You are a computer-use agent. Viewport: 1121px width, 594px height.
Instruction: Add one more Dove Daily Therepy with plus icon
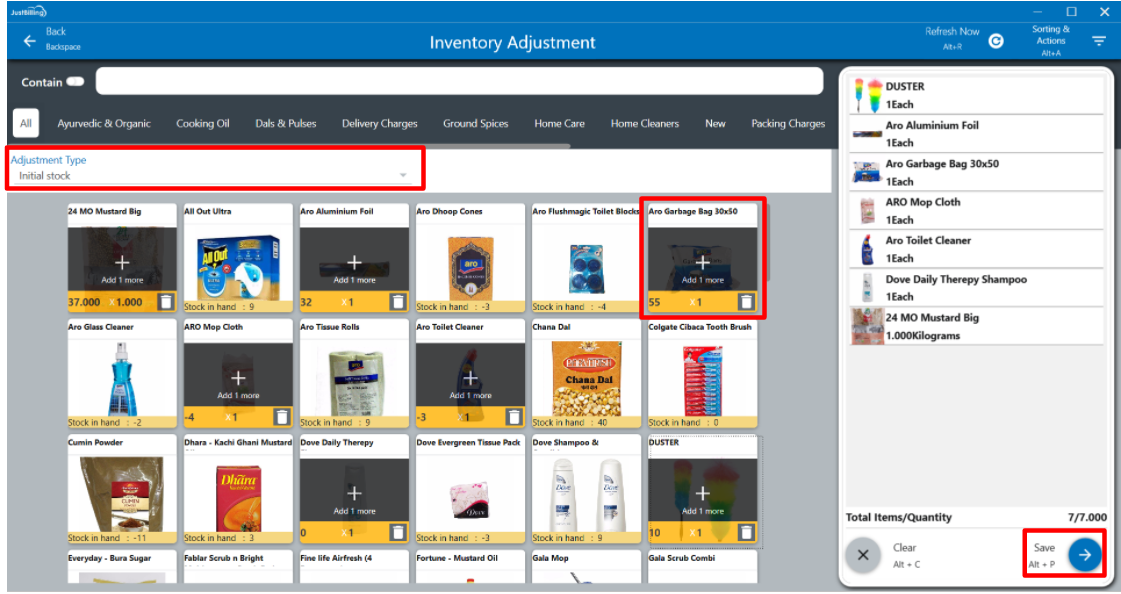tap(354, 493)
